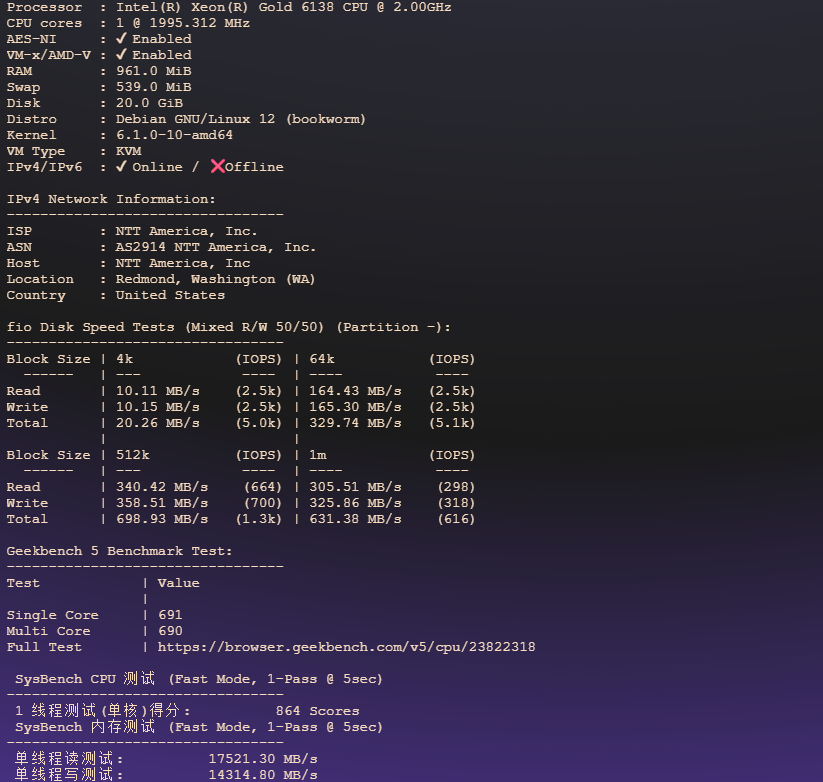Click the memory read value 17521.30 MB/s
The image size is (823, 782).
[x=262, y=759]
